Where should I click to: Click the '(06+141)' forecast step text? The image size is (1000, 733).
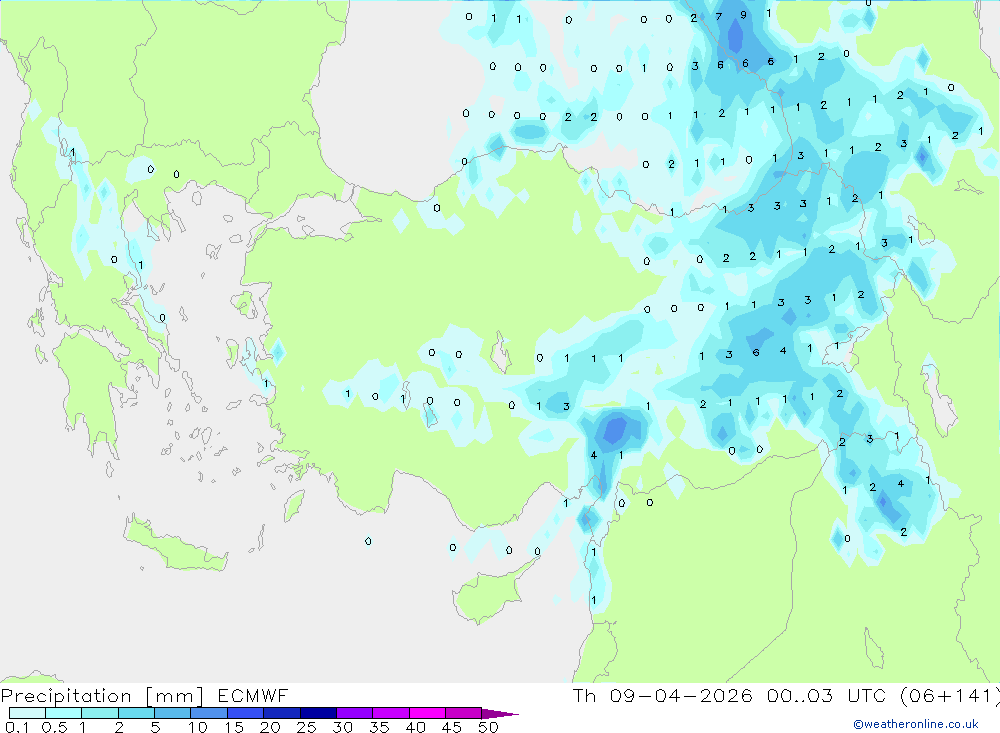coord(950,695)
